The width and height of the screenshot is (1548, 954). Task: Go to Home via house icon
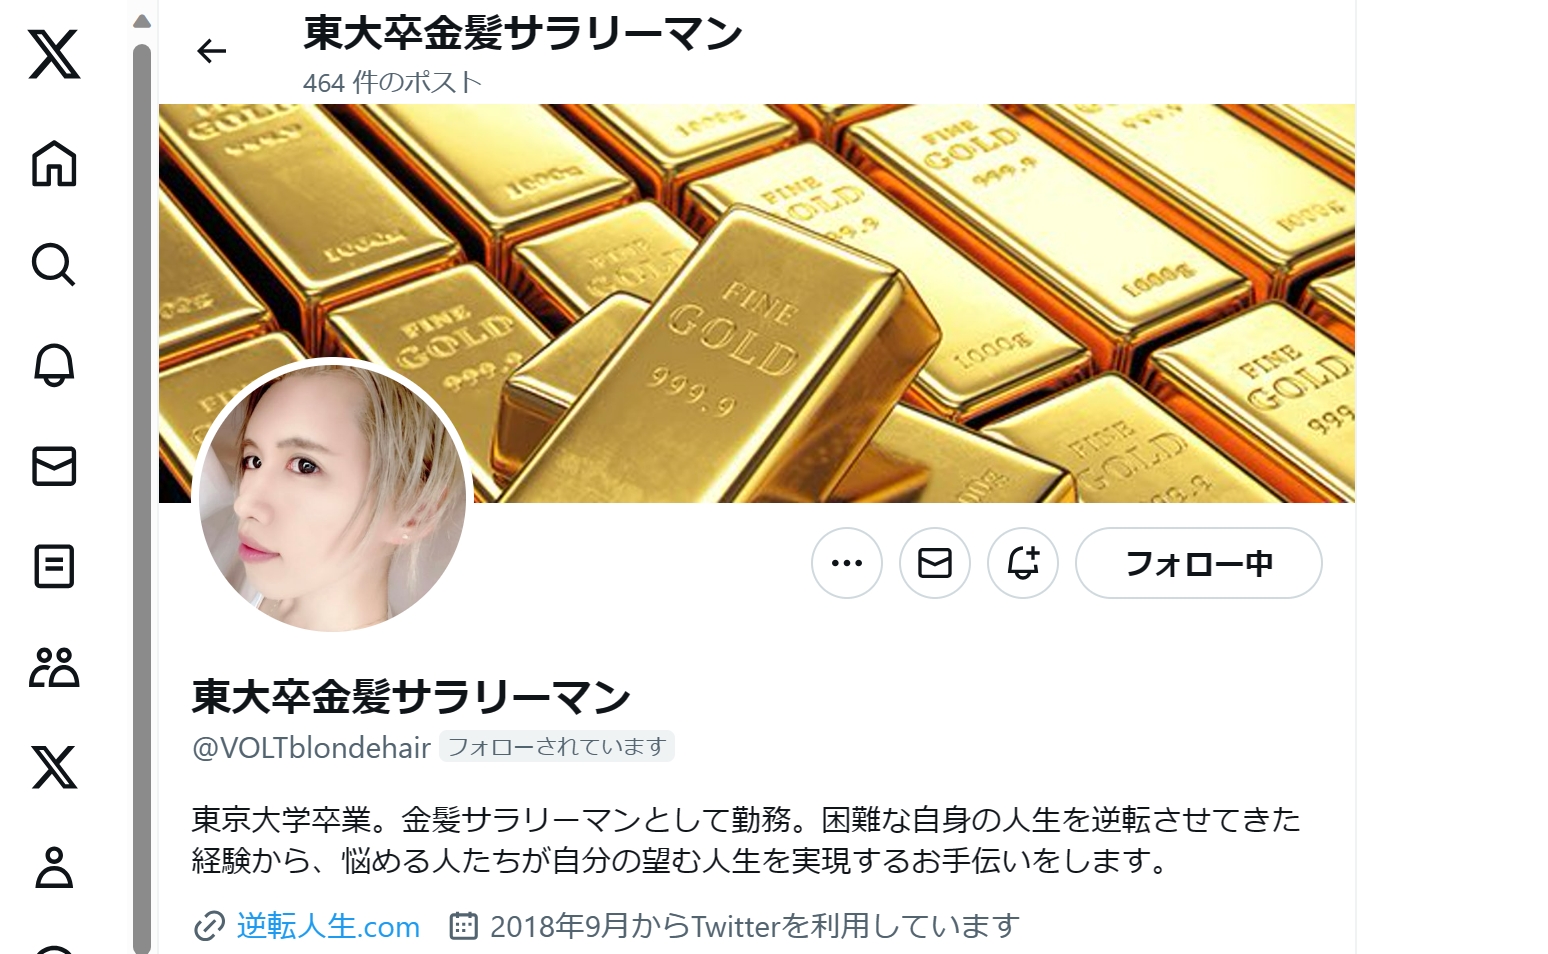click(54, 163)
